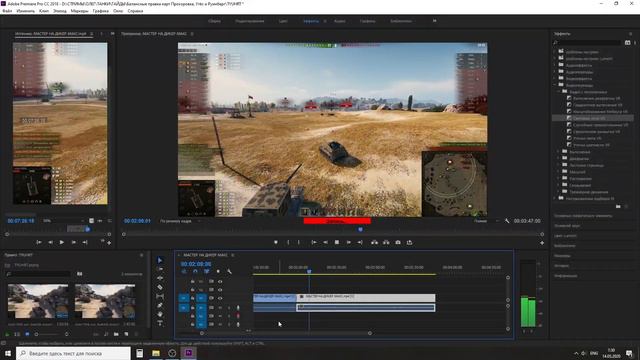Expand the Растворение transitions folder
This screenshot has width=640, height=360.
[559, 178]
